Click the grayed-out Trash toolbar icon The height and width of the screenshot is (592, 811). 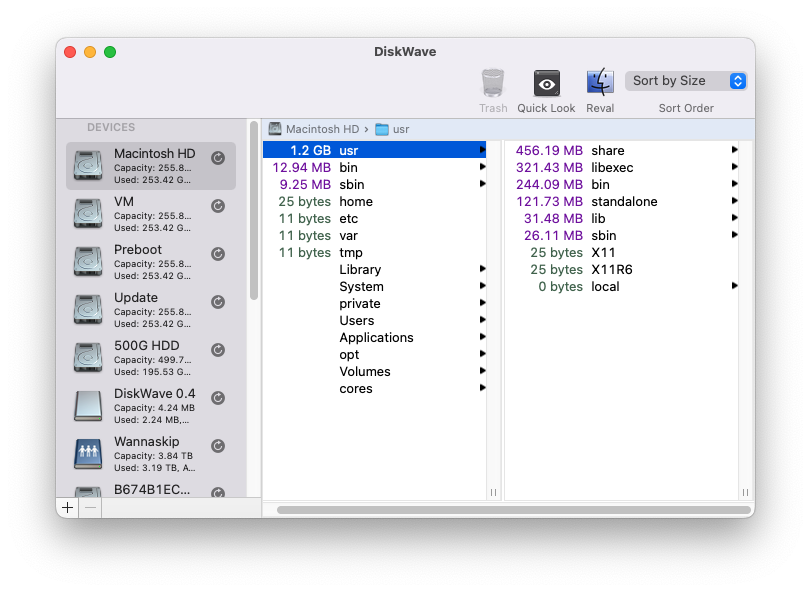[x=493, y=82]
